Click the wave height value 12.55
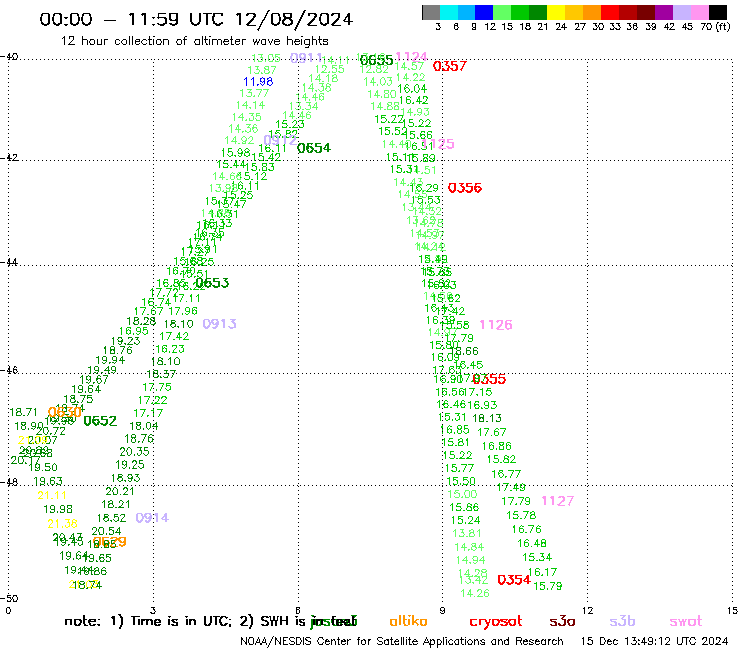 [330, 69]
